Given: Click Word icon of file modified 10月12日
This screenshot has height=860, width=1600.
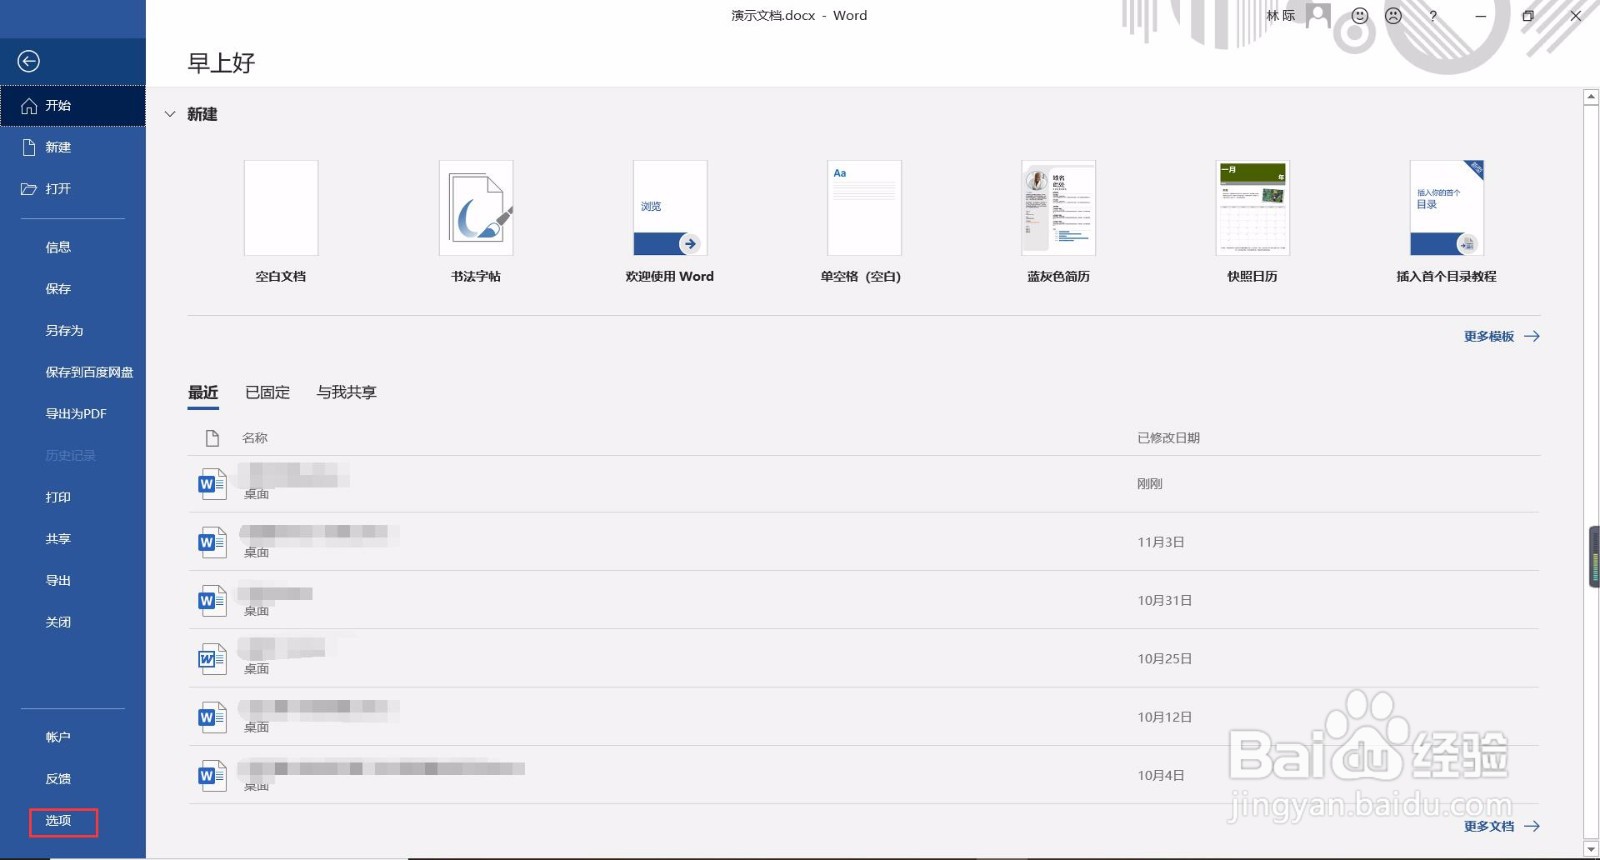Looking at the screenshot, I should (x=212, y=717).
